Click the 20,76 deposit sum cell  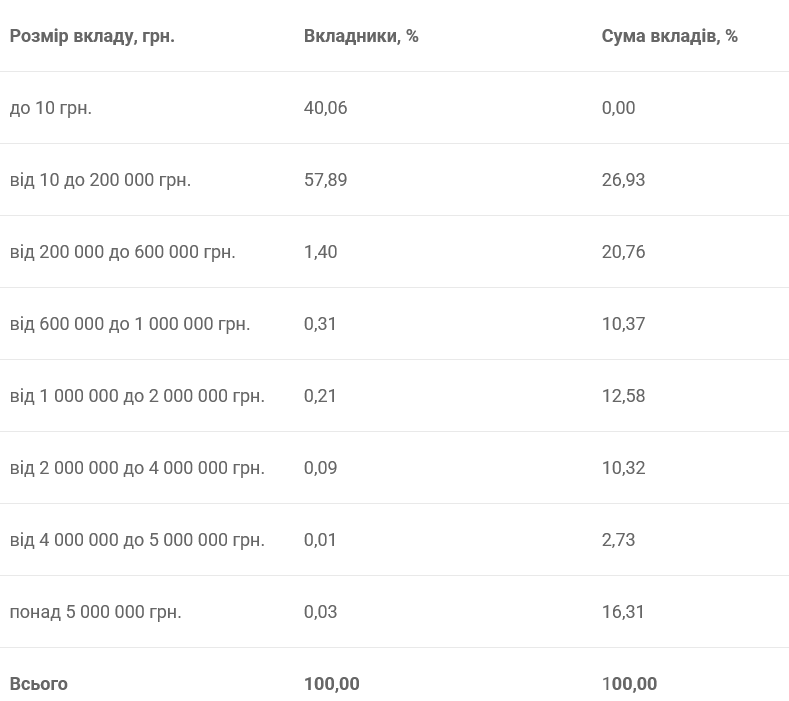tap(623, 252)
